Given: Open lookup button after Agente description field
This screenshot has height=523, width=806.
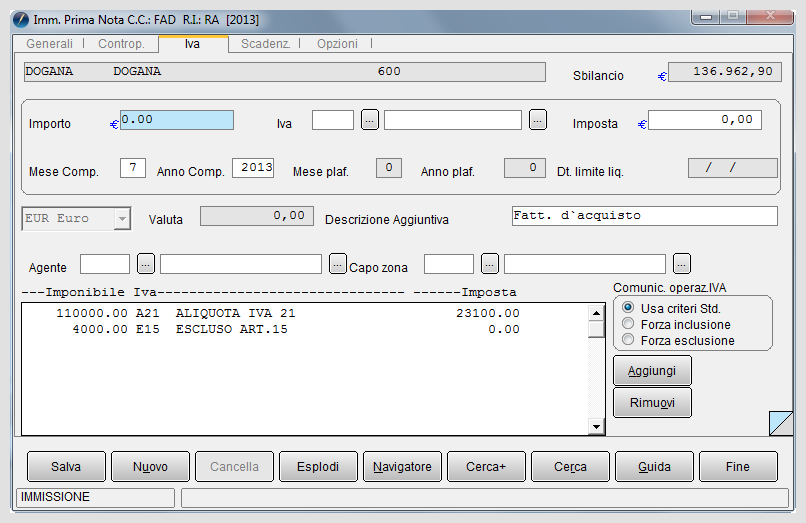Looking at the screenshot, I should click(x=337, y=264).
